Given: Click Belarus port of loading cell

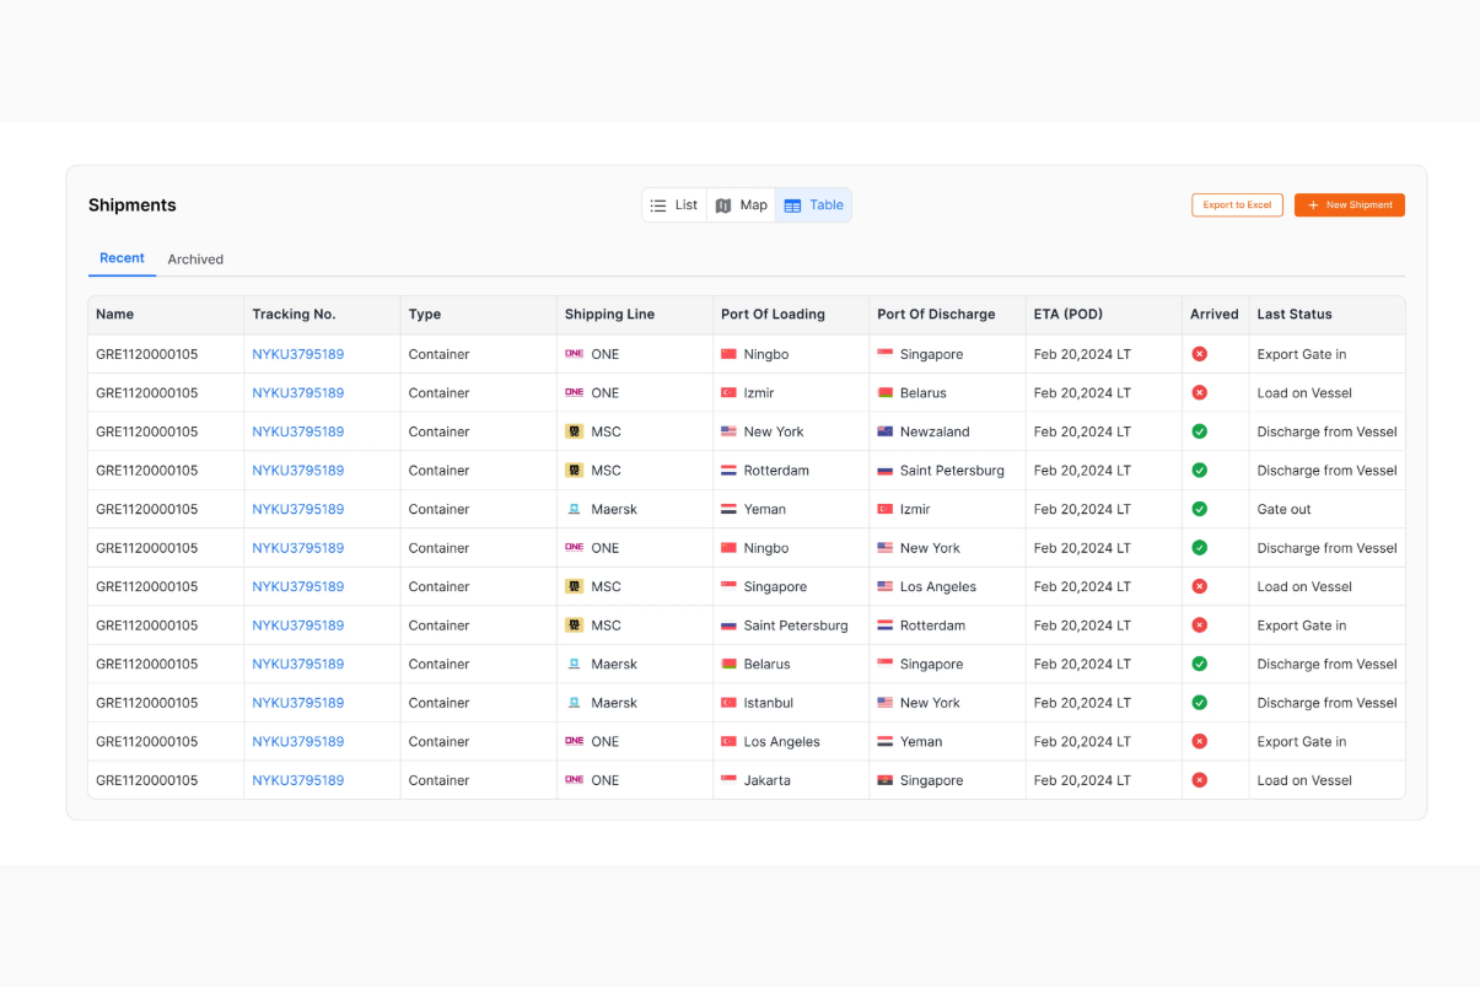Looking at the screenshot, I should tap(791, 664).
